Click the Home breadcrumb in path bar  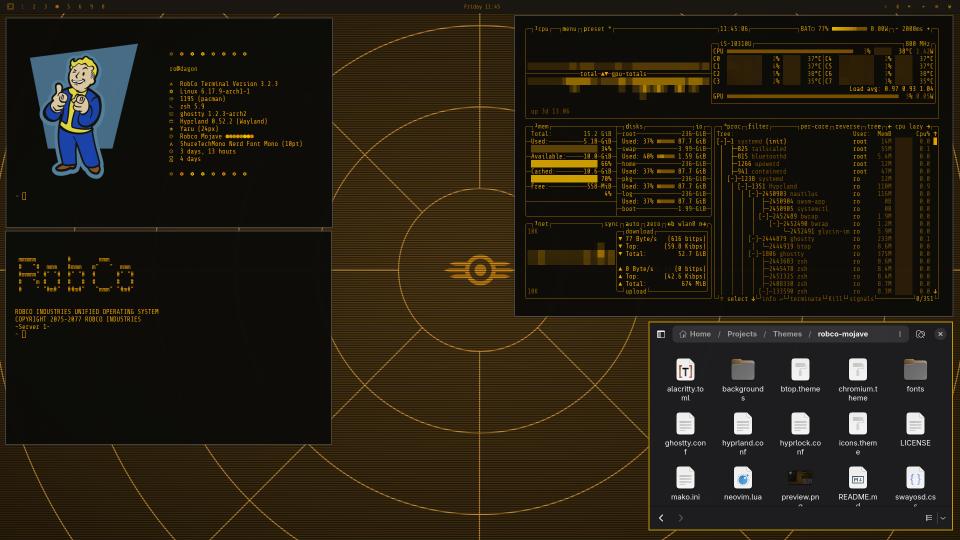coord(693,334)
